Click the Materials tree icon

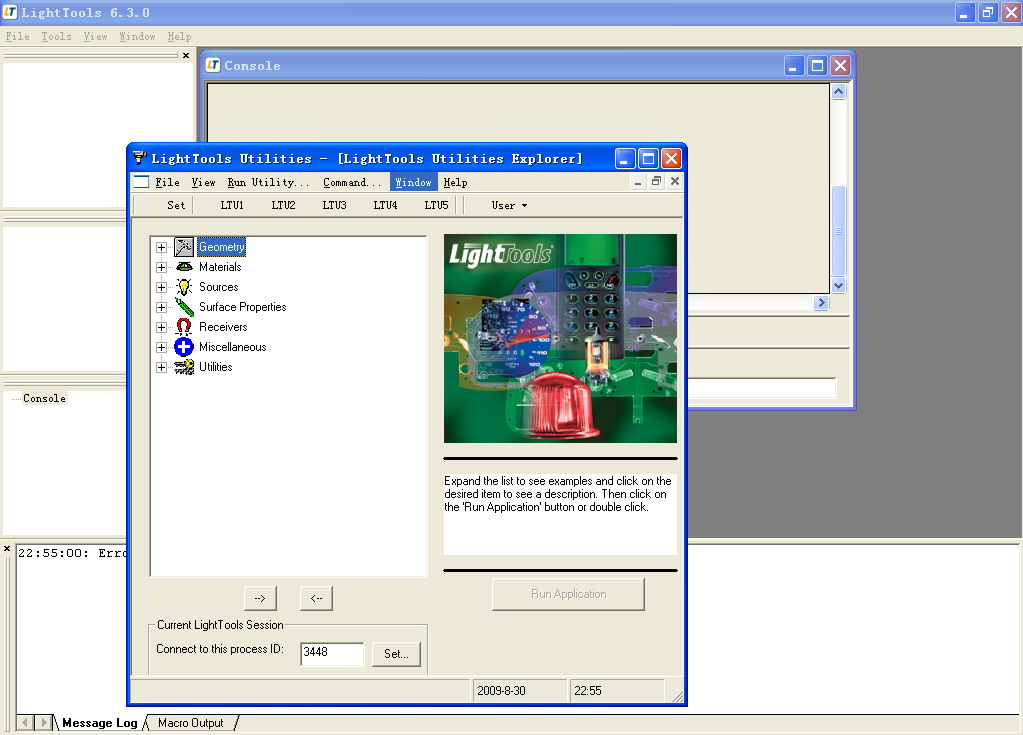184,267
